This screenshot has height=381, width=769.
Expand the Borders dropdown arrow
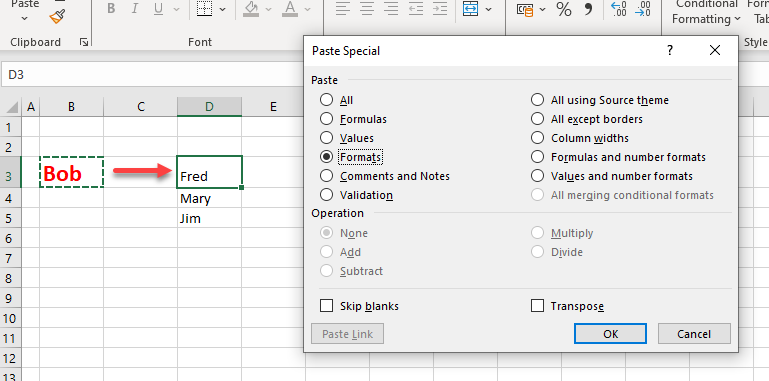(223, 9)
